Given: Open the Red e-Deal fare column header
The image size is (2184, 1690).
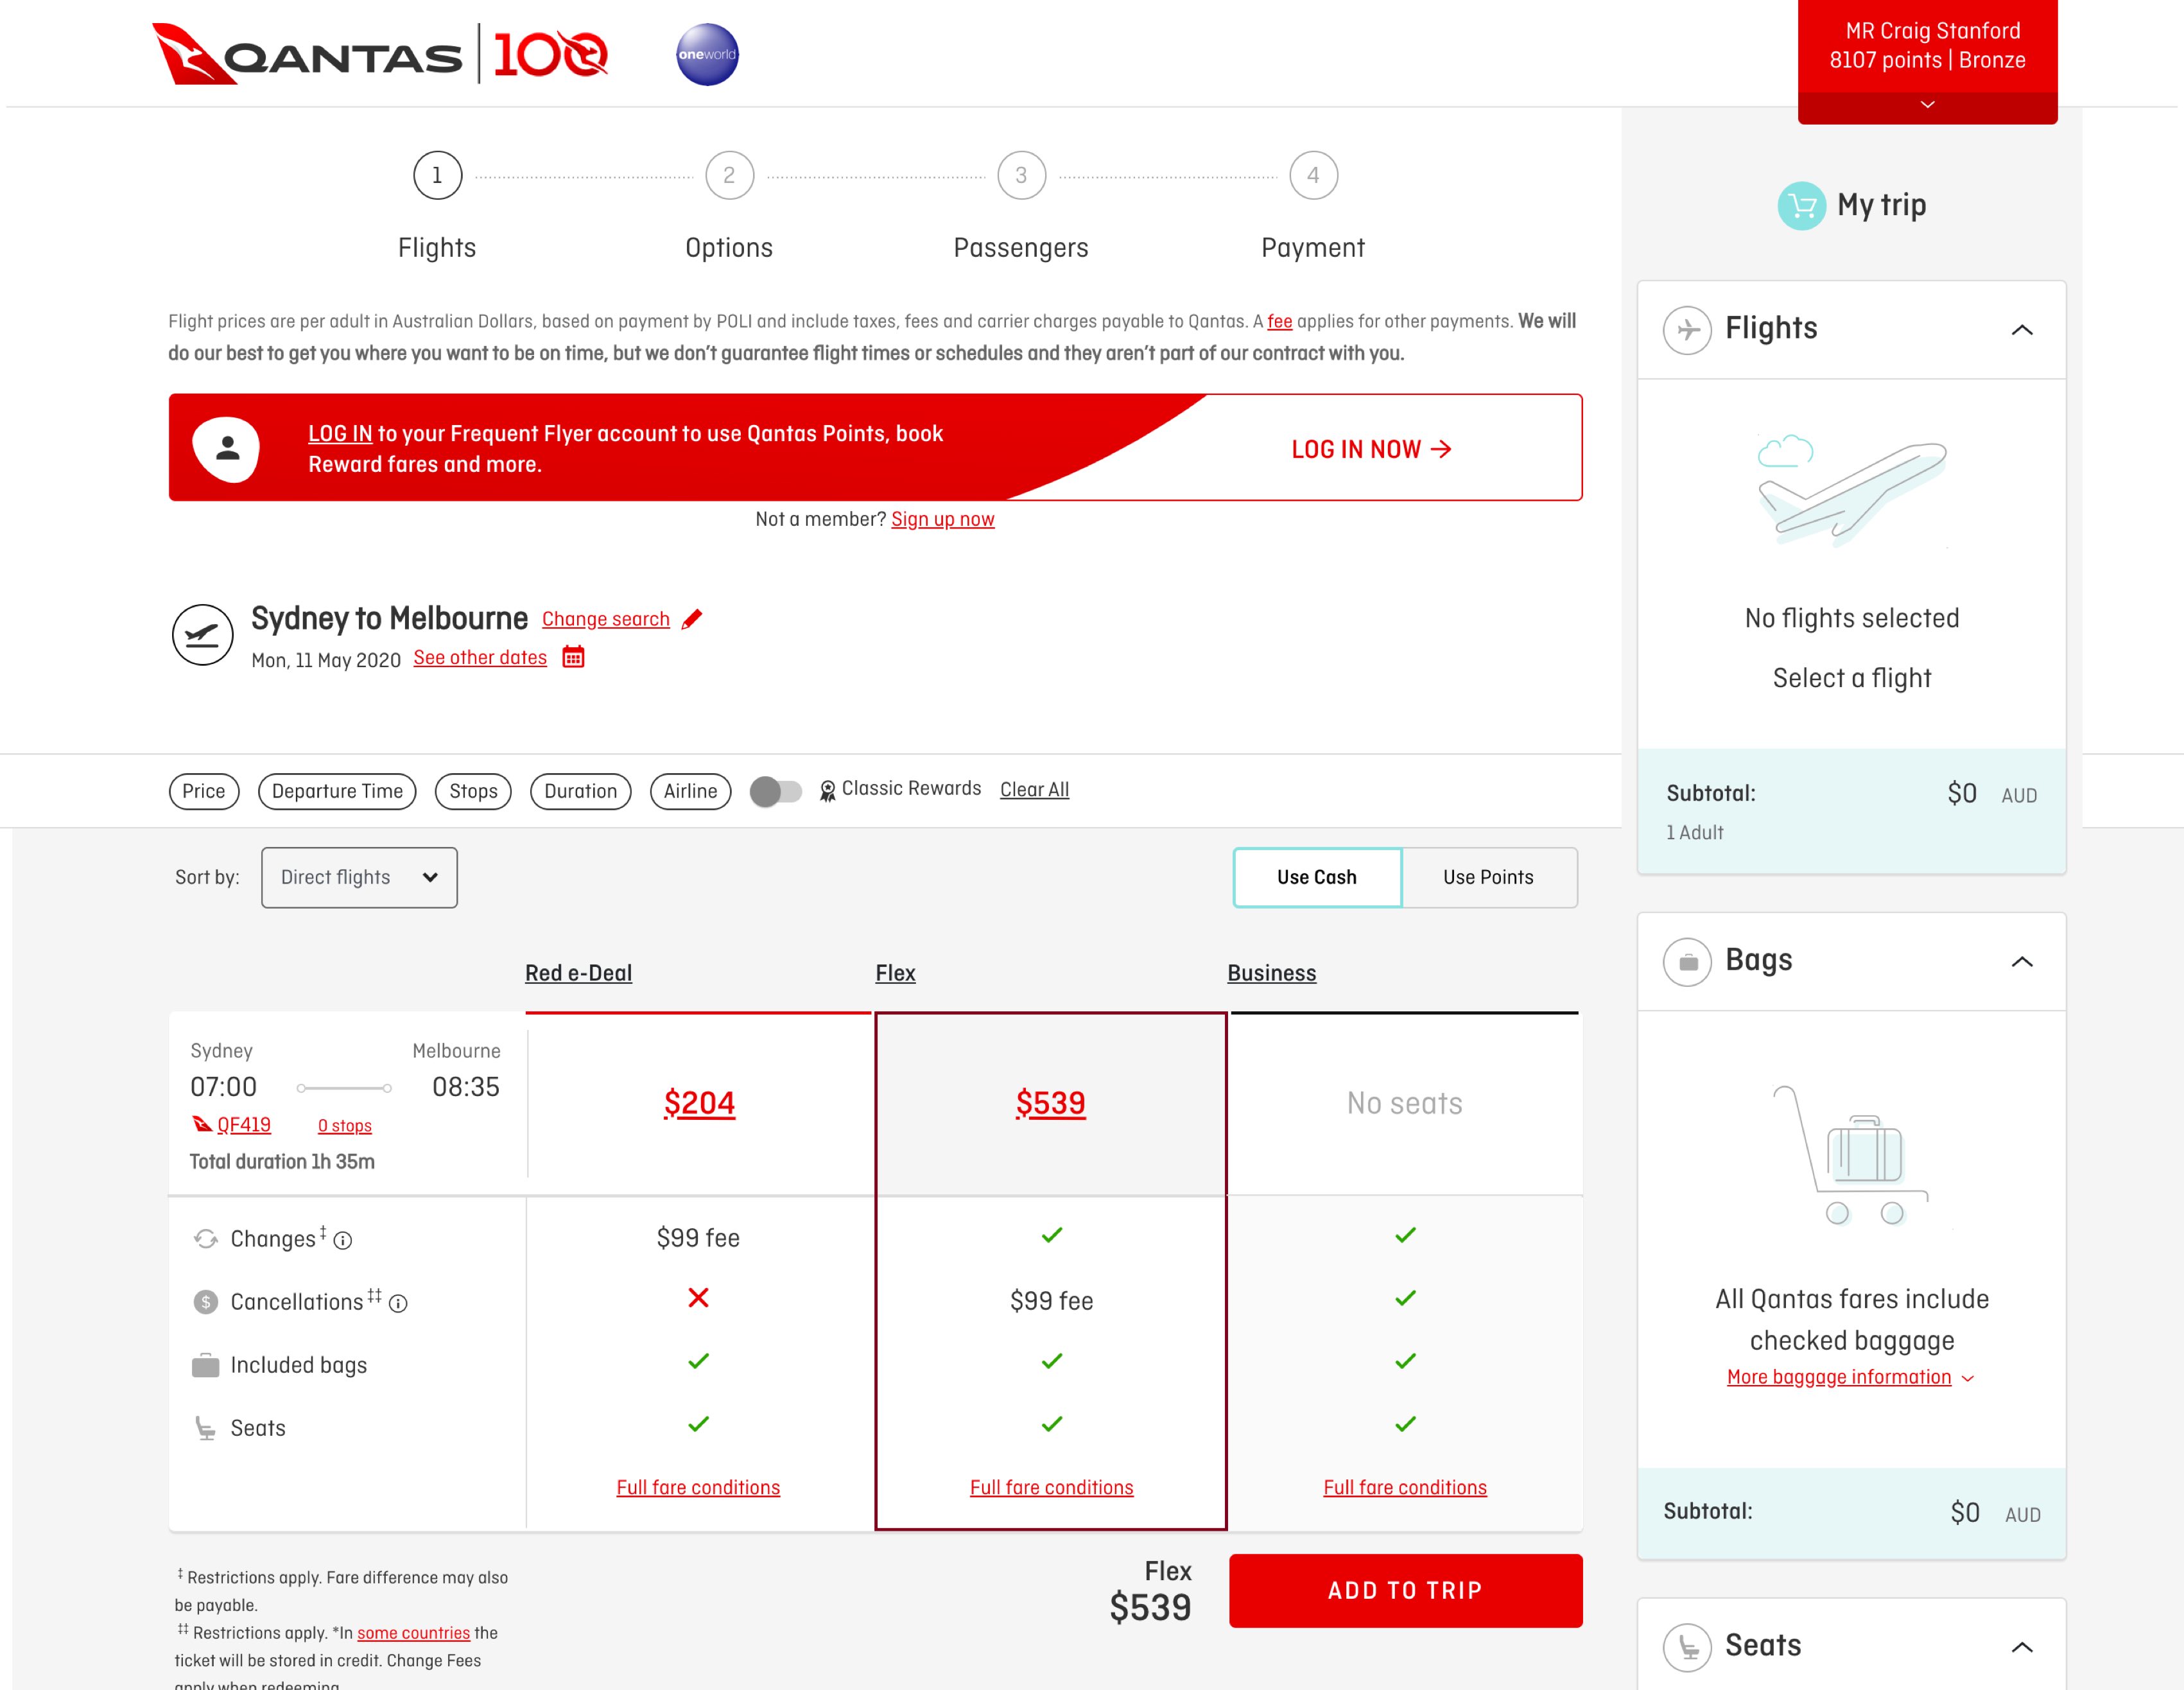Looking at the screenshot, I should point(578,973).
